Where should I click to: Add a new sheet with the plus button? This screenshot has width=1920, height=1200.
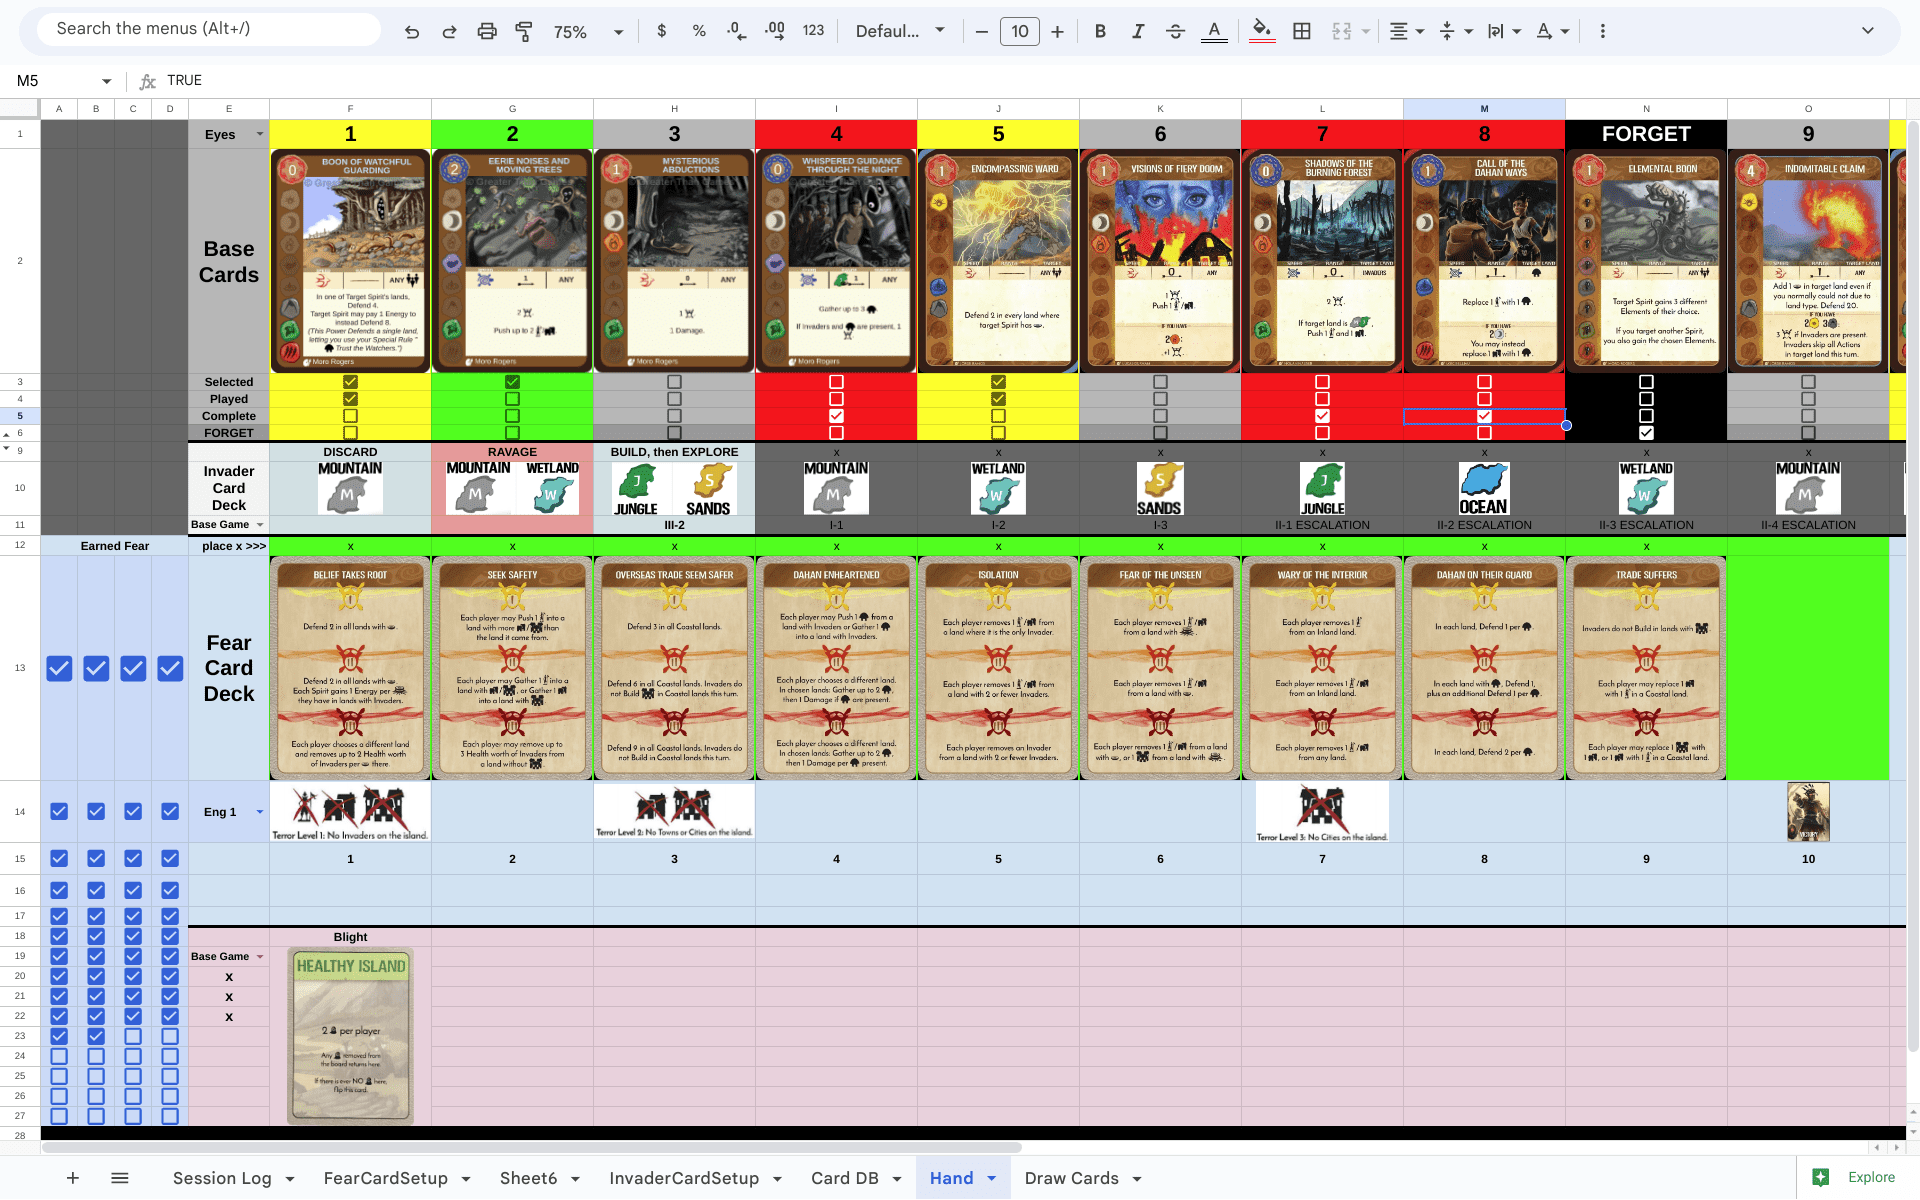click(x=72, y=1178)
